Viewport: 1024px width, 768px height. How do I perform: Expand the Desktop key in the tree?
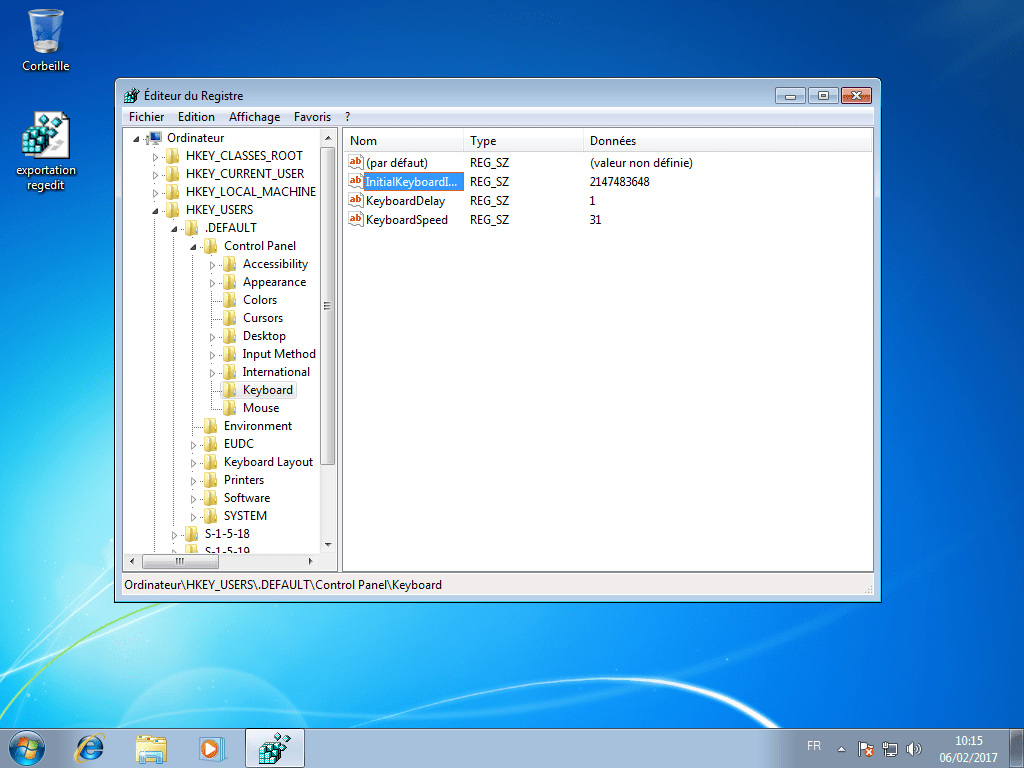[x=213, y=335]
